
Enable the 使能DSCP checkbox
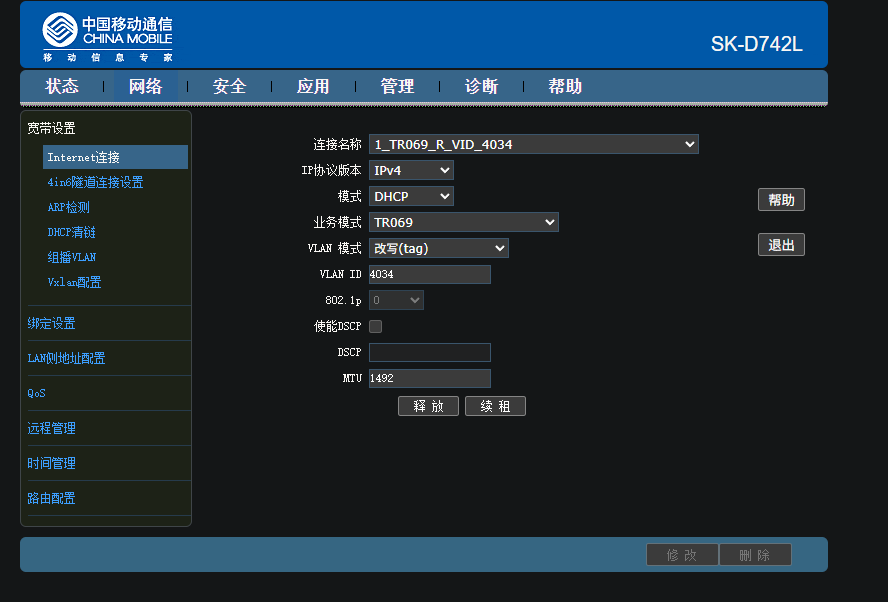pos(375,326)
